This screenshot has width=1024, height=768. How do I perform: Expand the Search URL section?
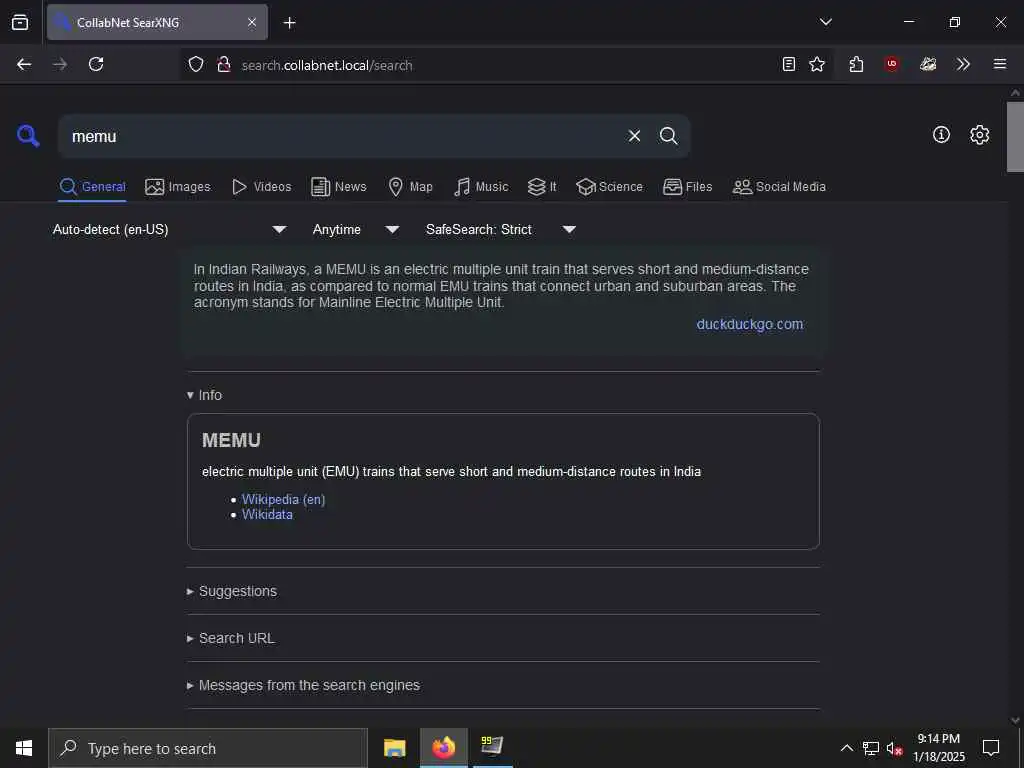tap(231, 638)
